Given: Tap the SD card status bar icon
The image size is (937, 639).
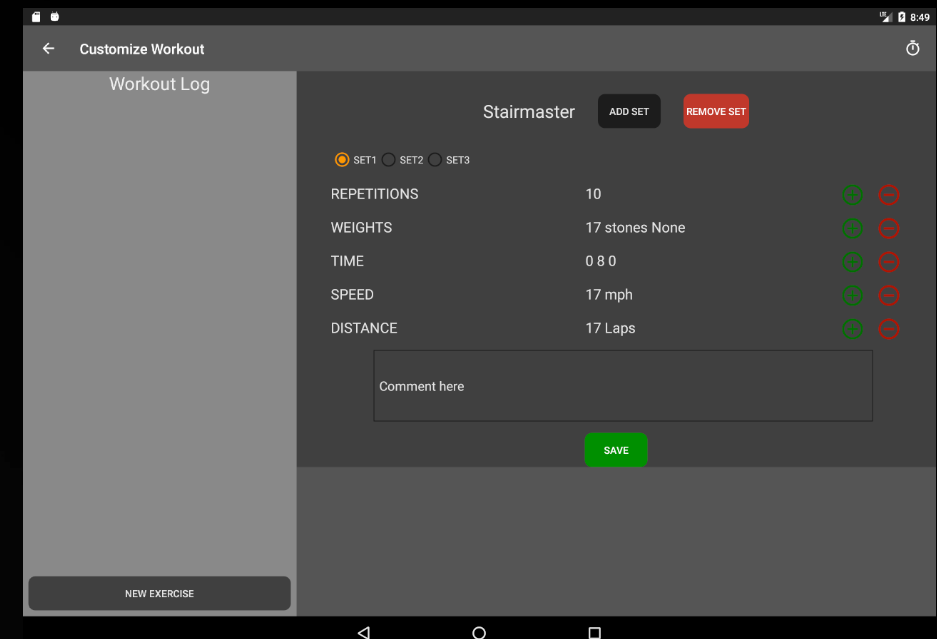Looking at the screenshot, I should pos(36,17).
